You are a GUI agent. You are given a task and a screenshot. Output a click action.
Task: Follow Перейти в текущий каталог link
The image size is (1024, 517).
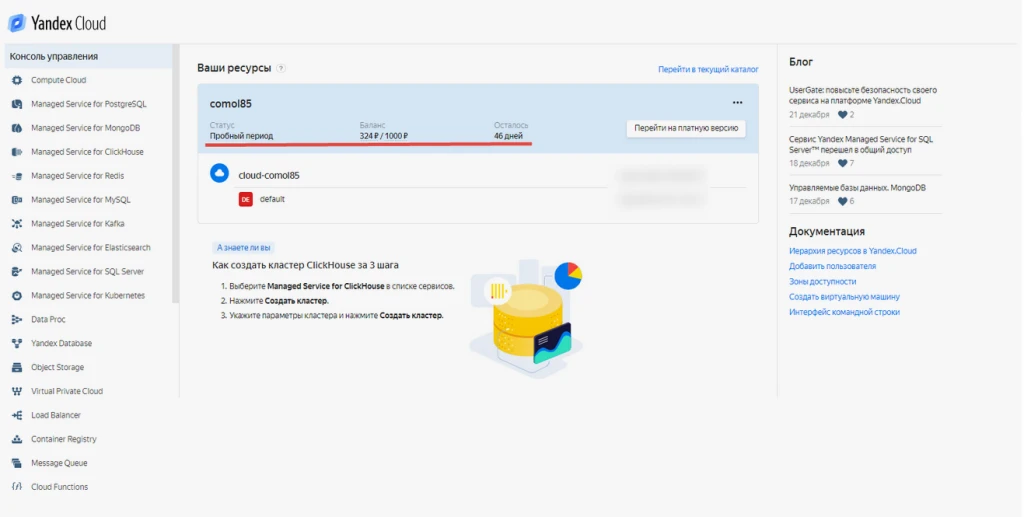(x=708, y=69)
